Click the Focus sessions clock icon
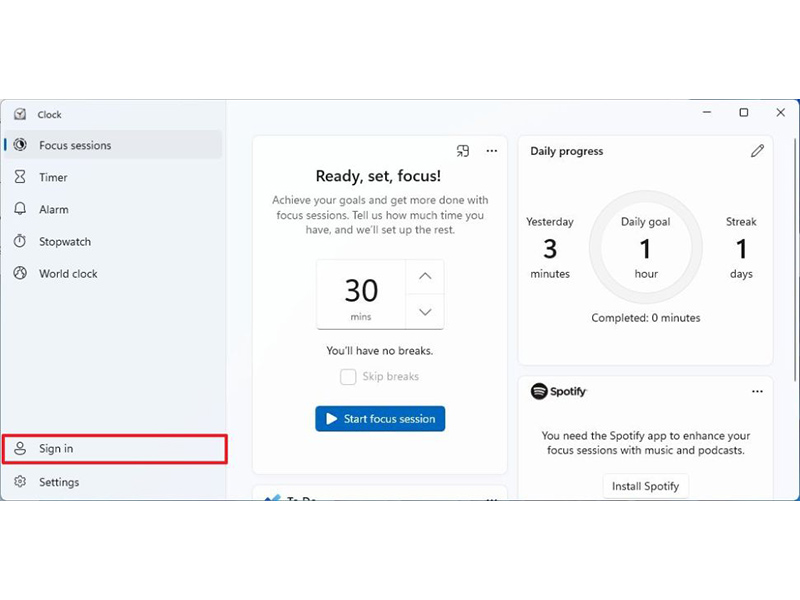Viewport: 800px width, 600px height. point(20,145)
